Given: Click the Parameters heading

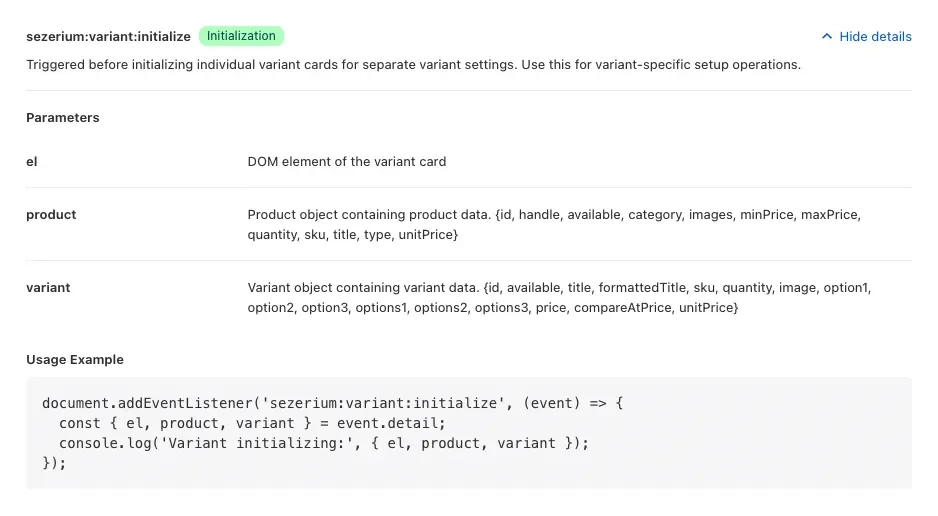Looking at the screenshot, I should click(x=63, y=118).
